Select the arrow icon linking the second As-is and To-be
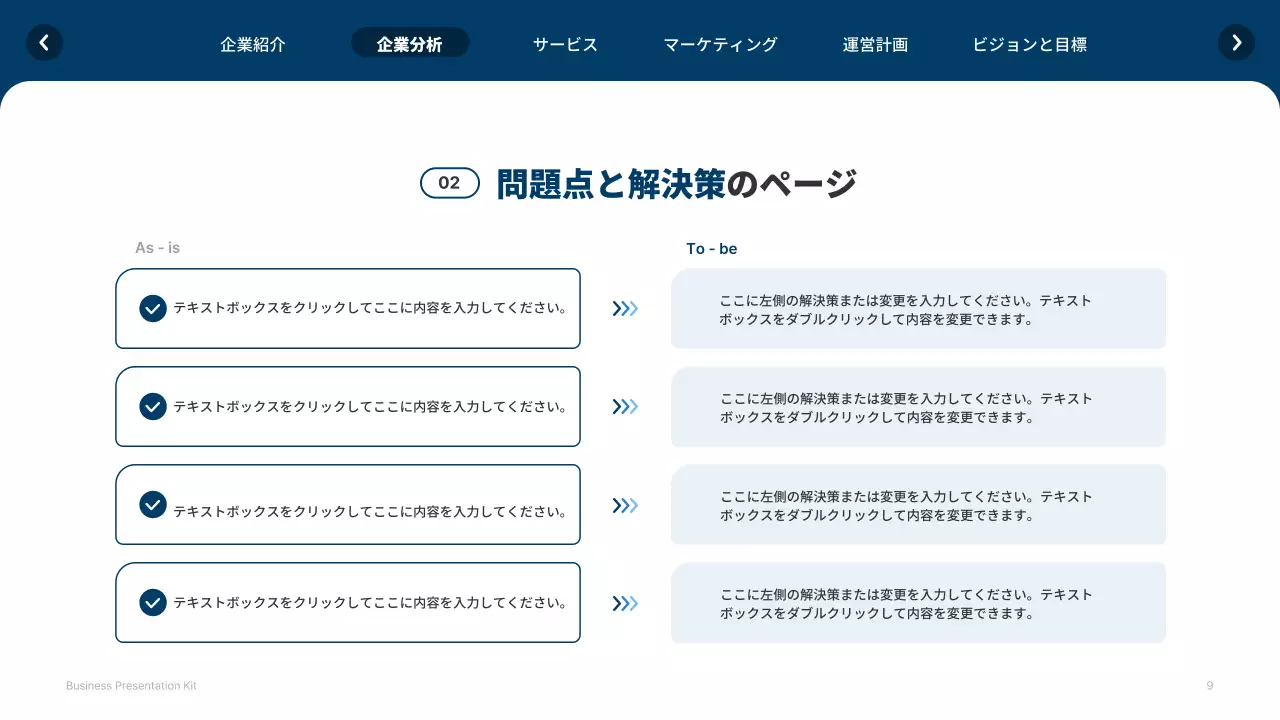This screenshot has height=720, width=1280. [625, 407]
